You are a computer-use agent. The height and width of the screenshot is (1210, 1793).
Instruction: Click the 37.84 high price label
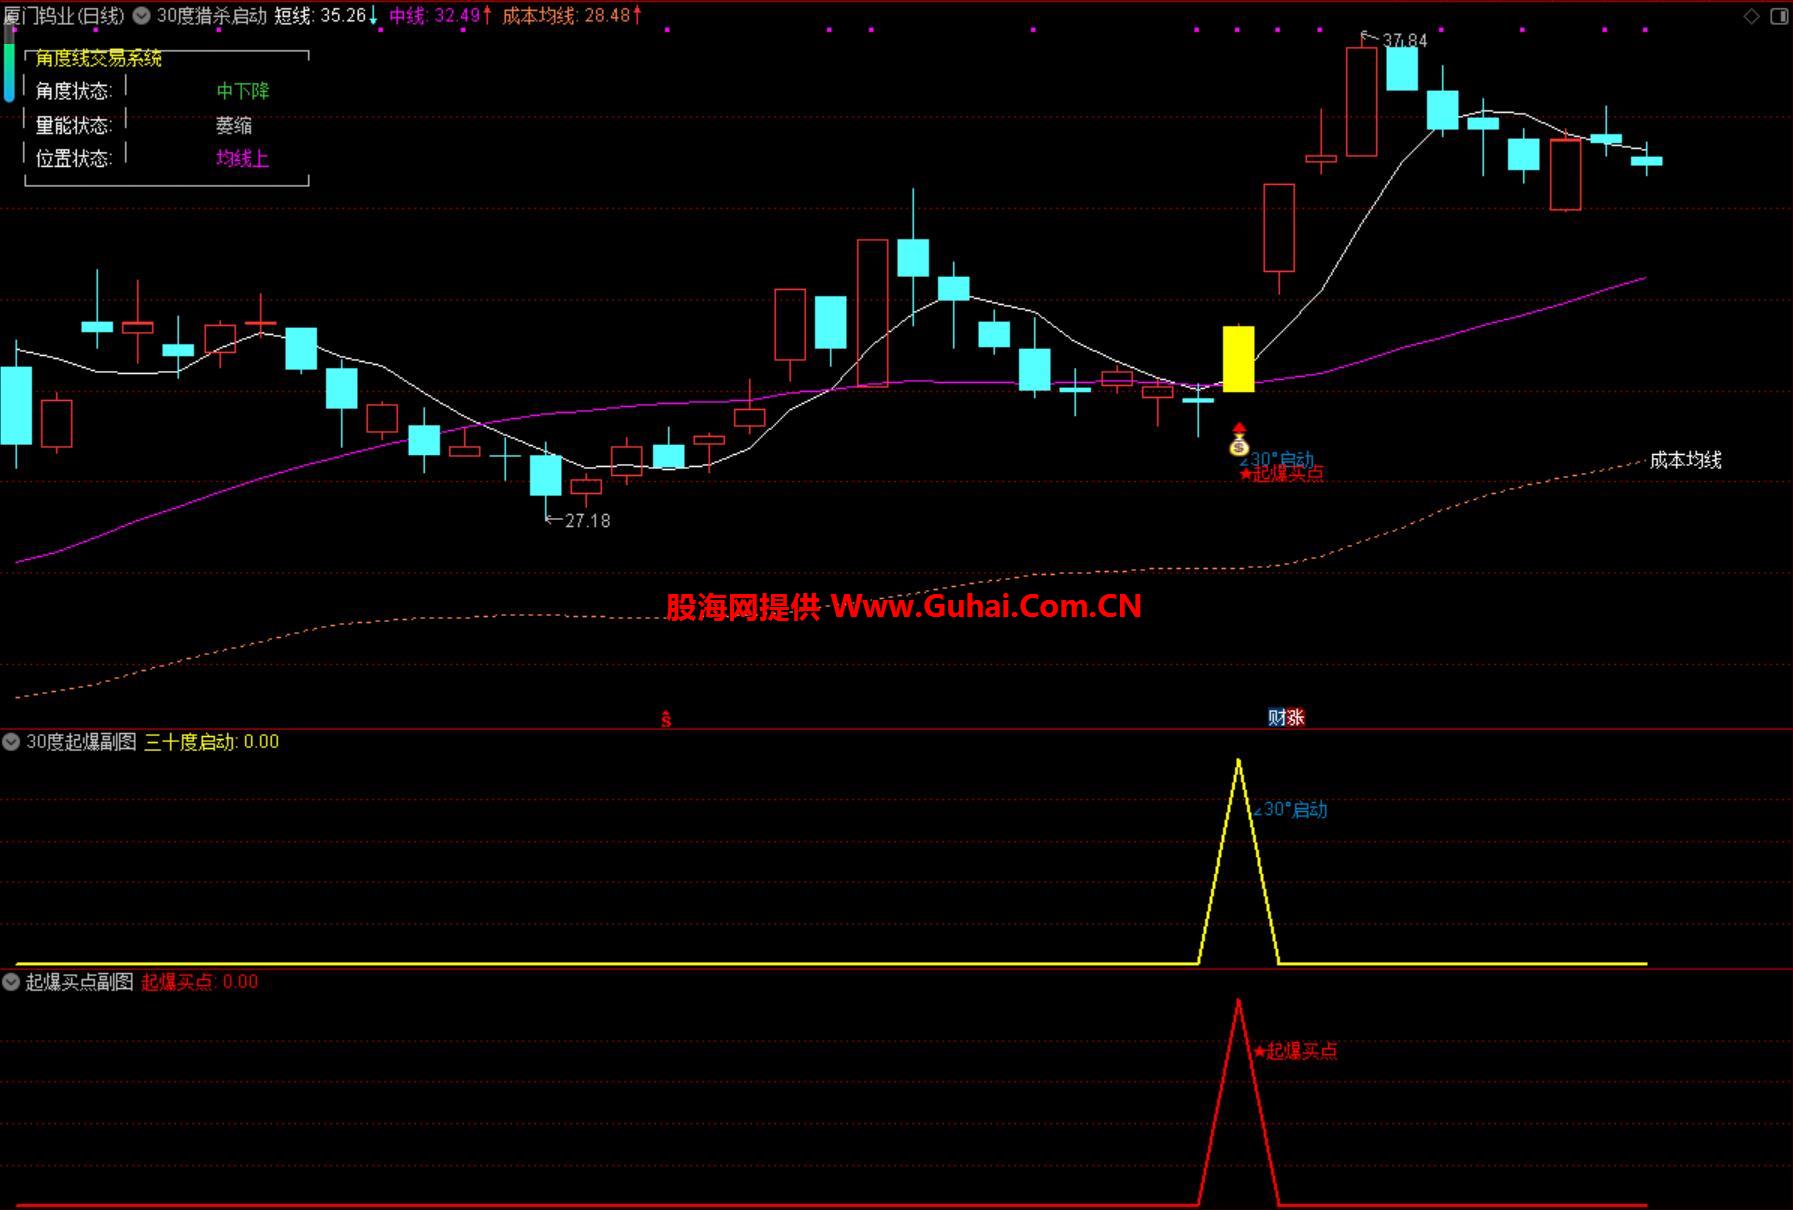click(1404, 41)
